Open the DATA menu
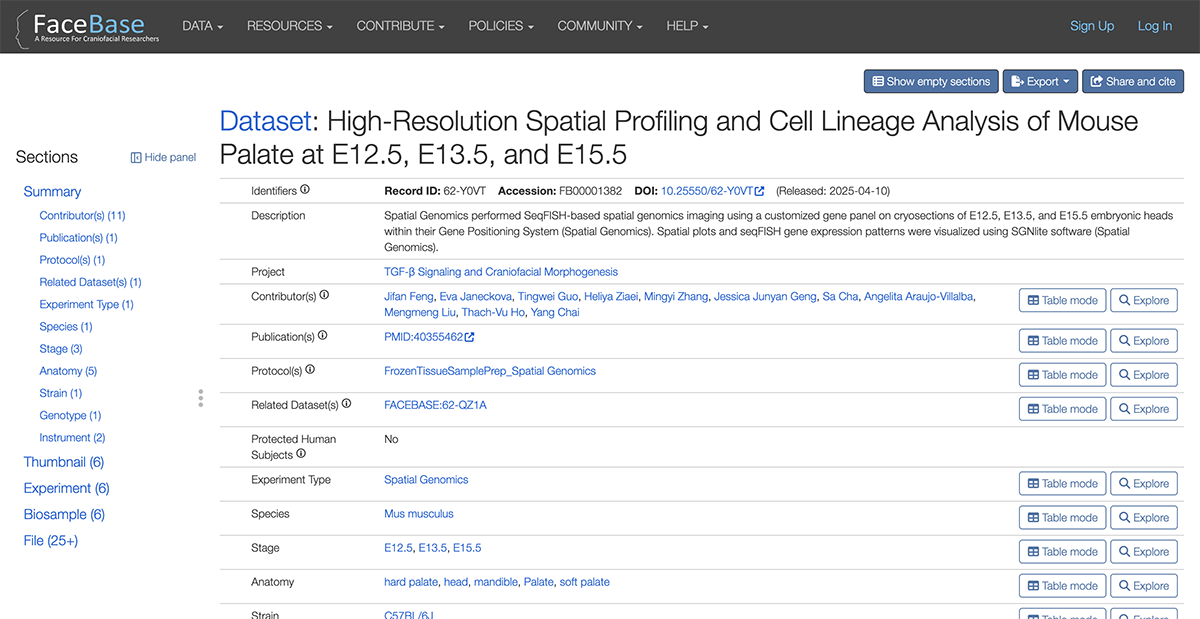Image resolution: width=1200 pixels, height=619 pixels. coord(202,26)
